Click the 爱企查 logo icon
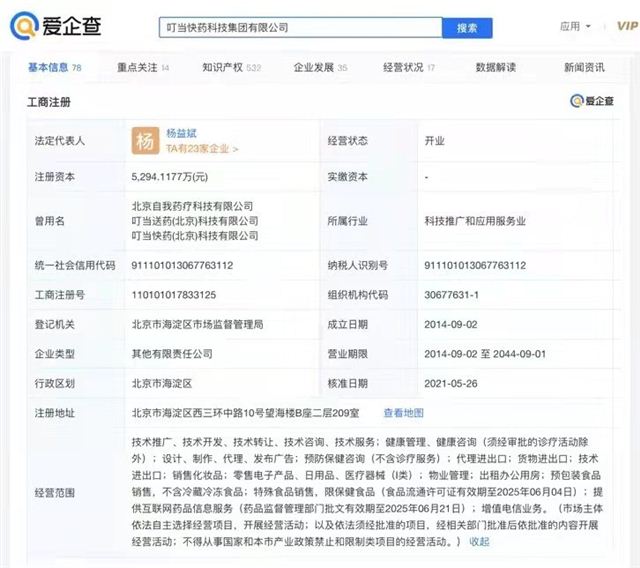Viewport: 640px width, 568px height. pyautogui.click(x=24, y=26)
